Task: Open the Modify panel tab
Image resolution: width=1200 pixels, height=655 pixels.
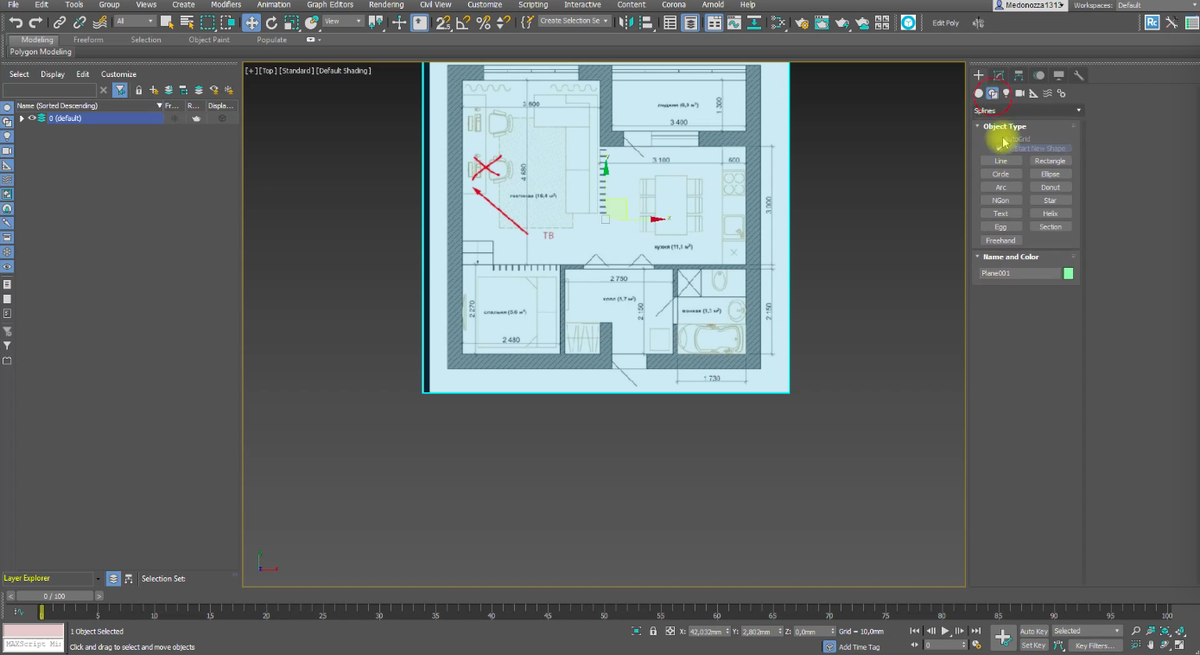Action: [x=998, y=75]
